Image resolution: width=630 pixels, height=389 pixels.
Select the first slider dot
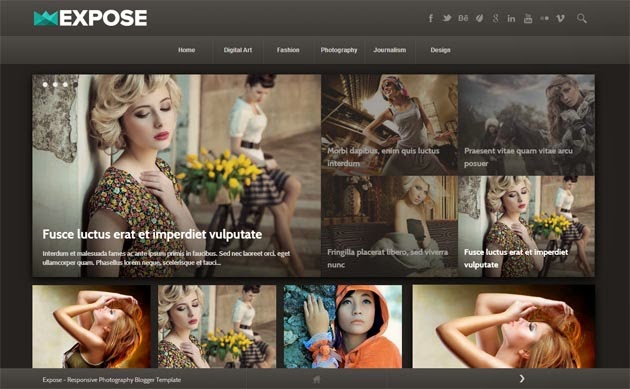point(45,84)
